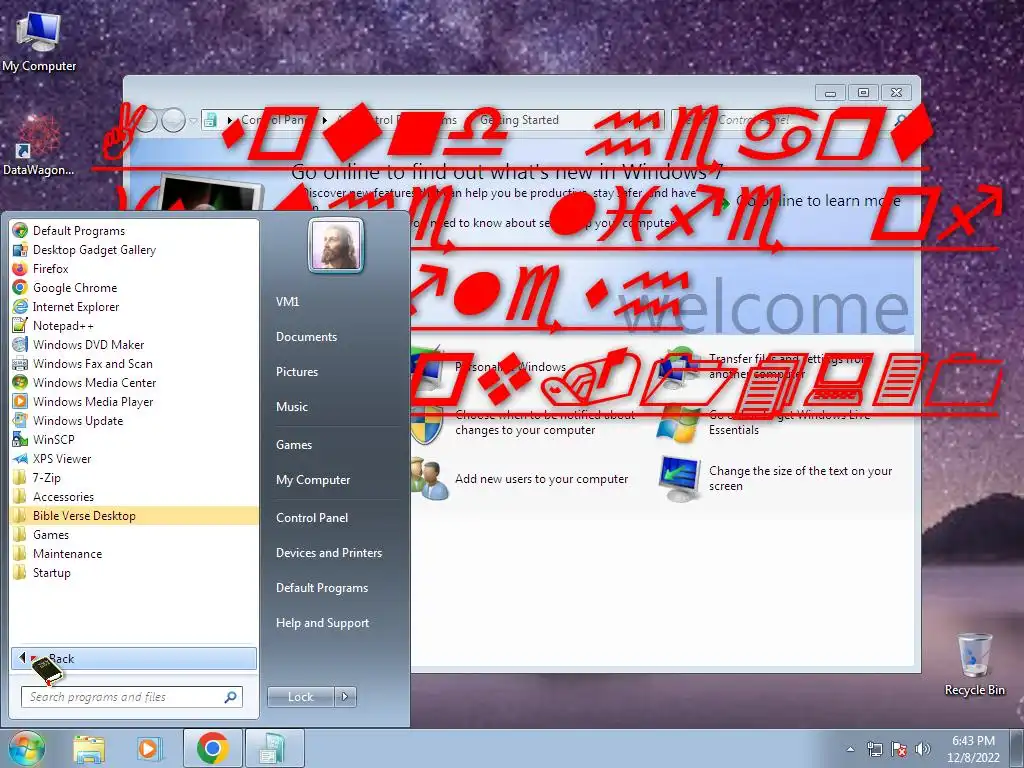Click the Control Panel search box
1024x768 pixels.
(791, 120)
